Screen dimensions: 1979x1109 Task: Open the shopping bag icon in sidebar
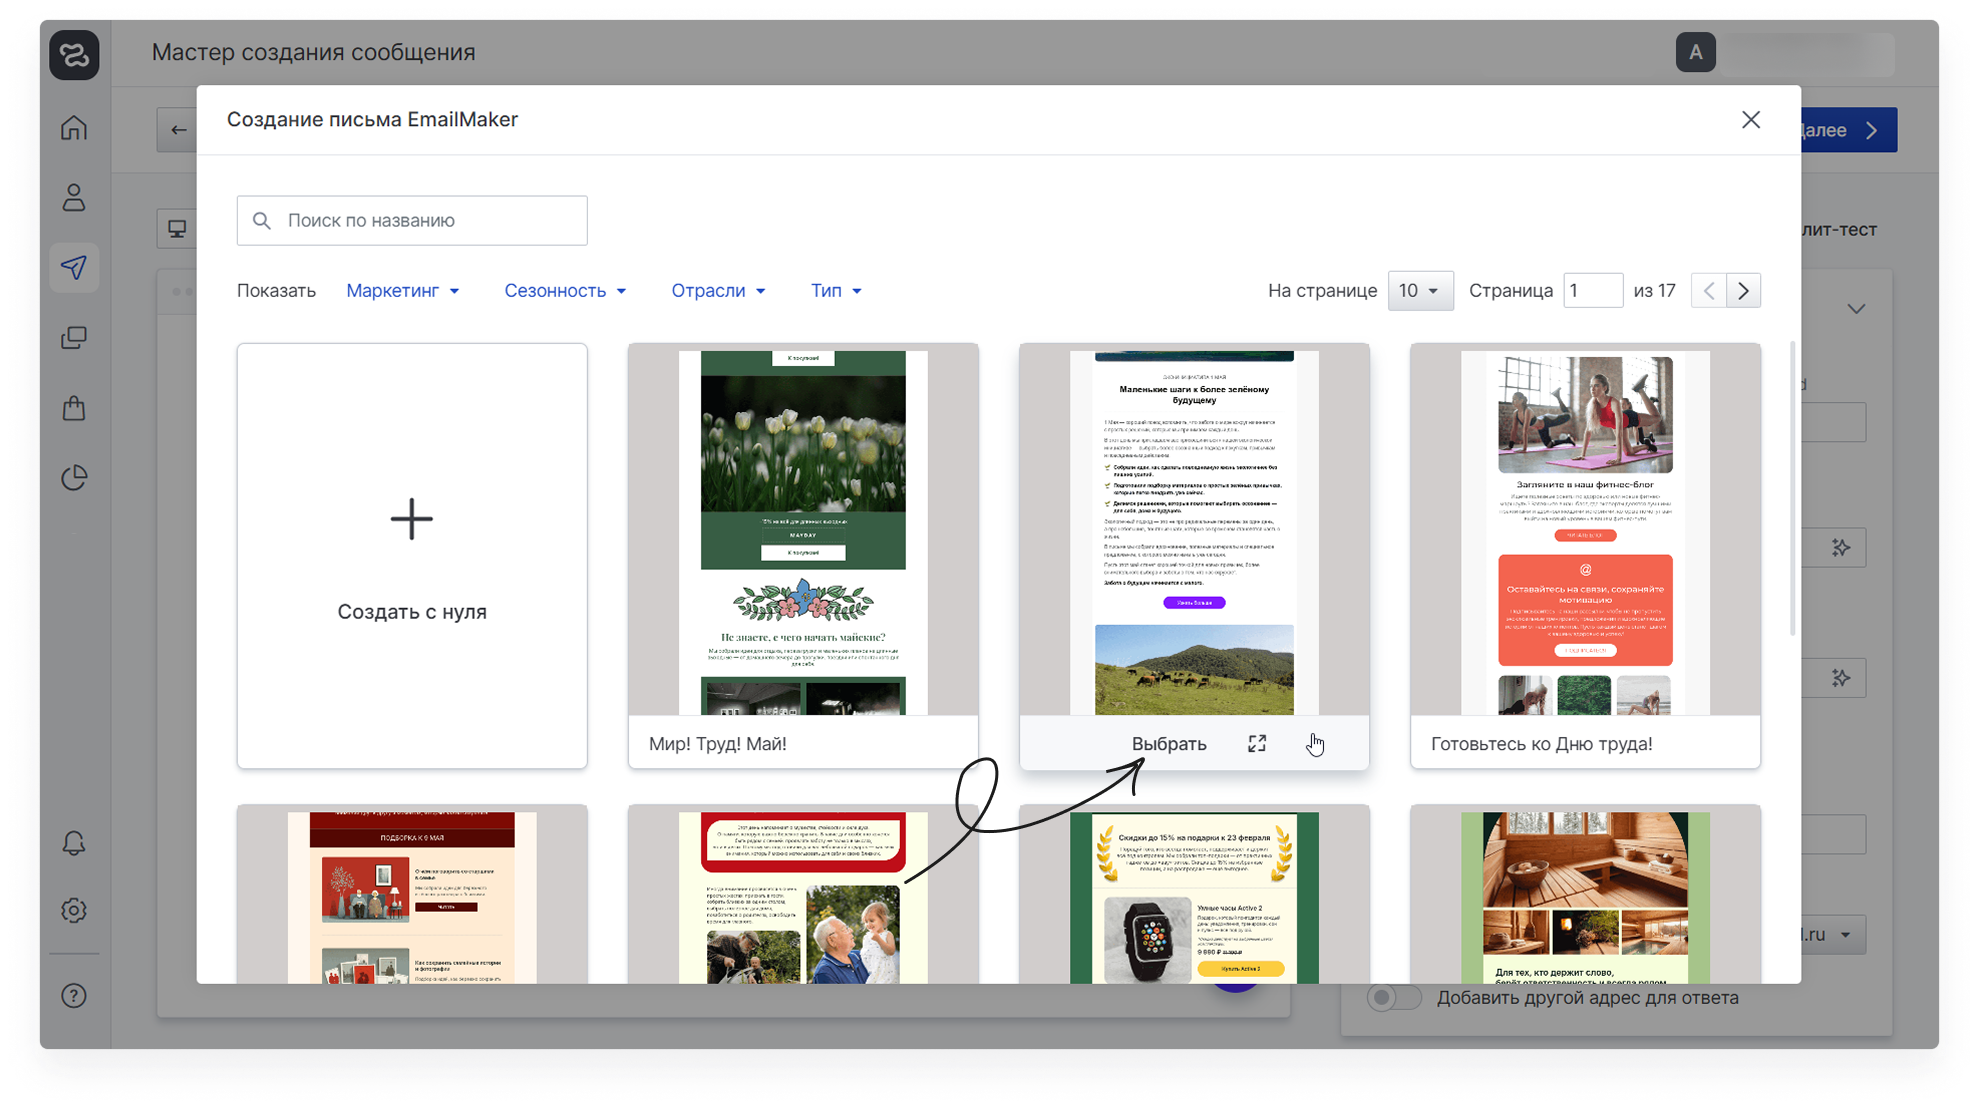74,408
